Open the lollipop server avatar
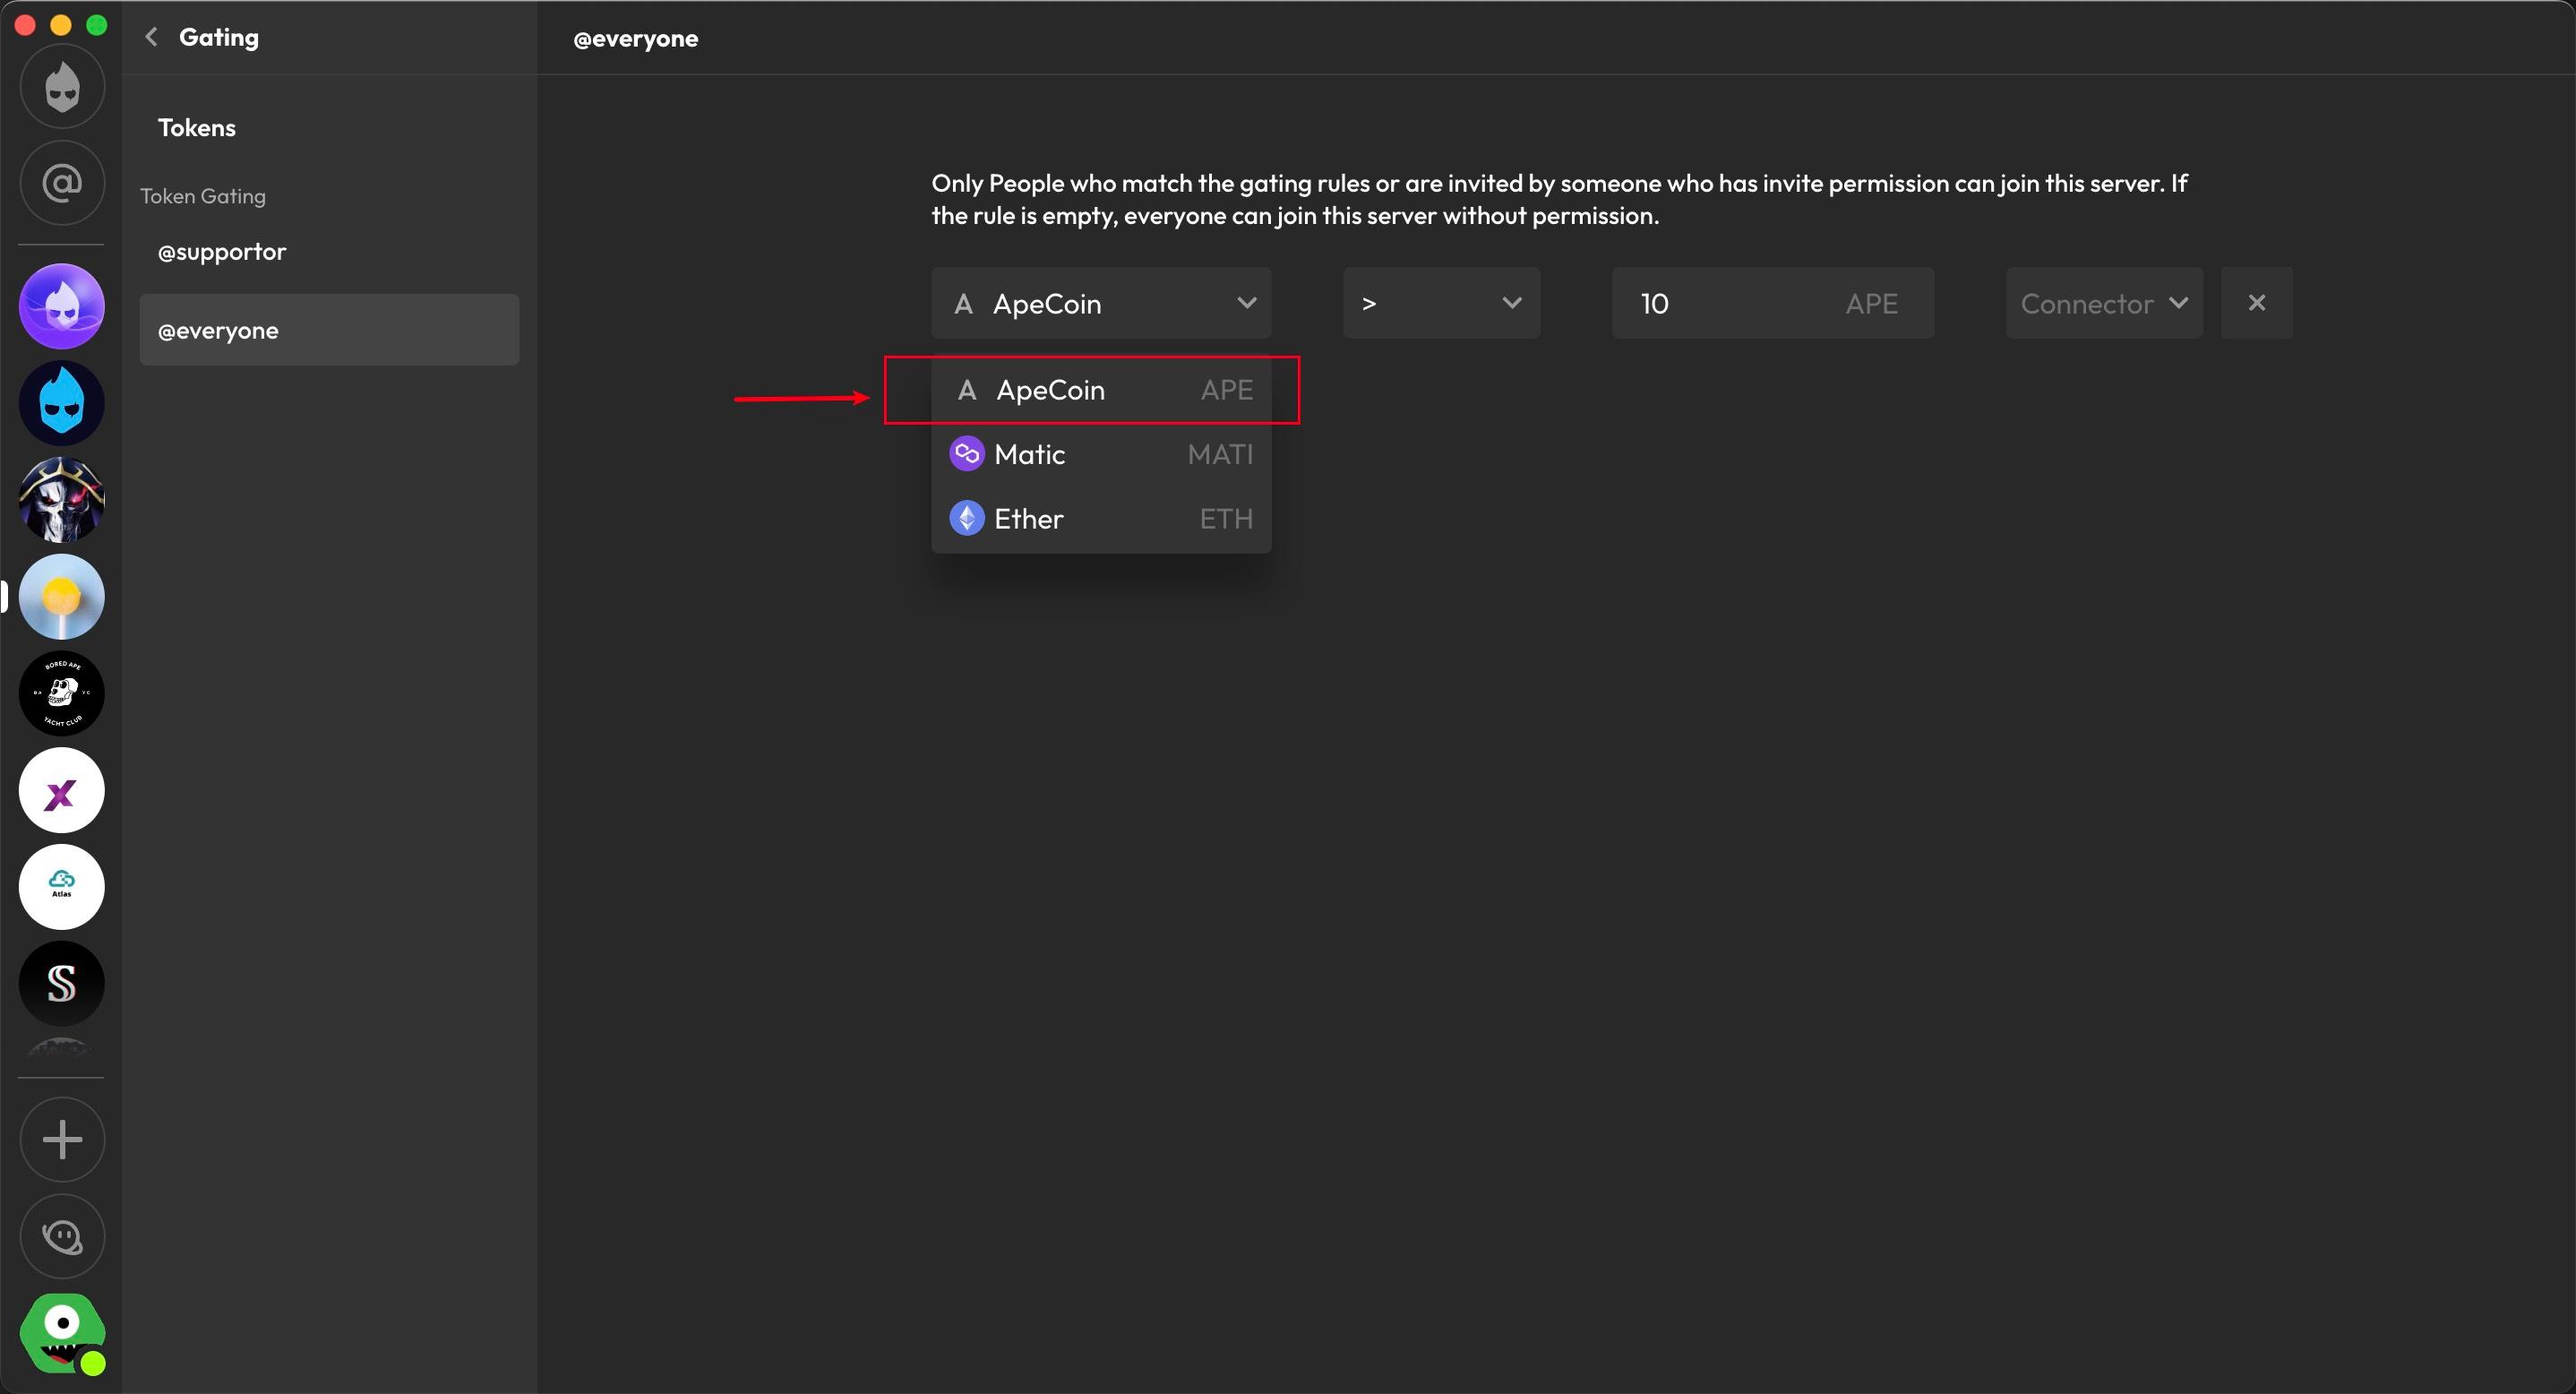 [62, 597]
